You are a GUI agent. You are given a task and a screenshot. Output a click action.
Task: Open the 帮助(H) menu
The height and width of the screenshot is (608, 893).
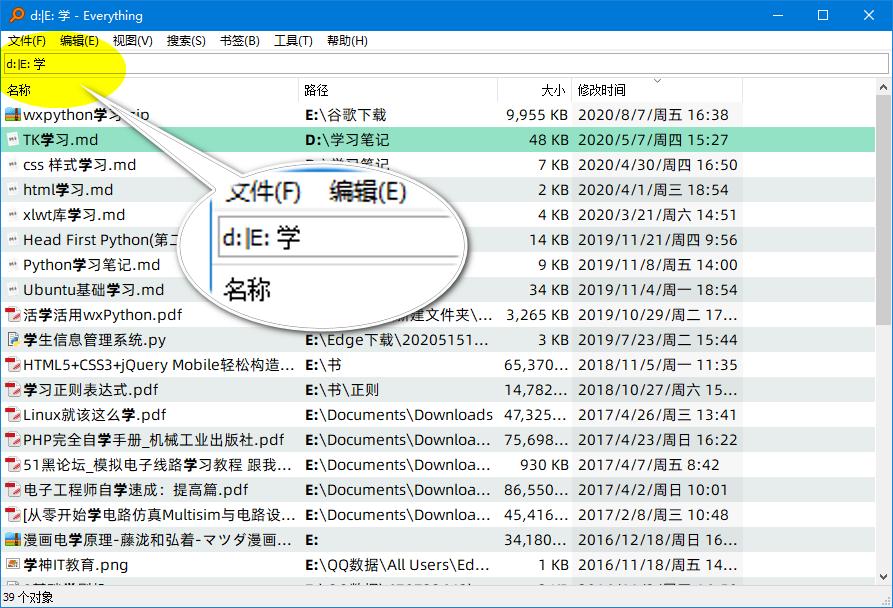point(347,41)
